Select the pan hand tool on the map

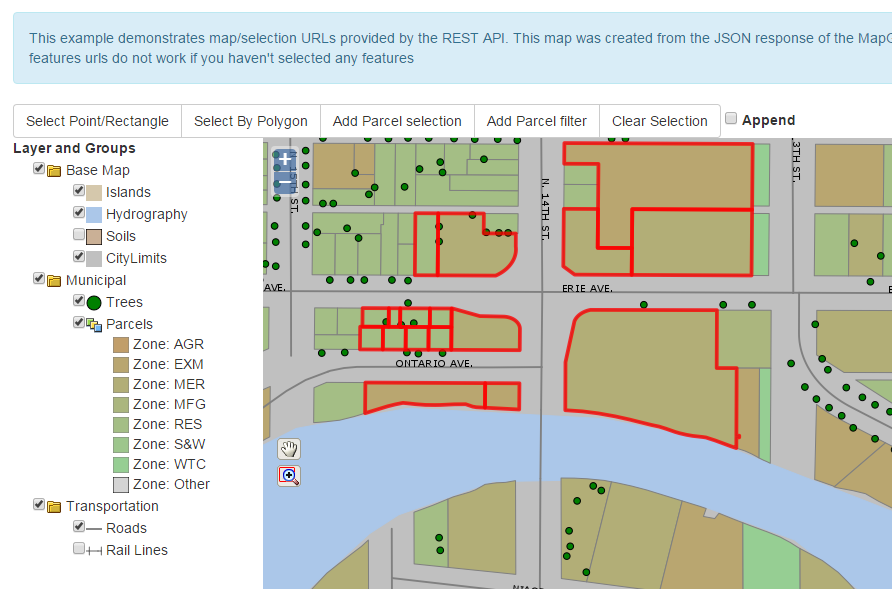(288, 449)
